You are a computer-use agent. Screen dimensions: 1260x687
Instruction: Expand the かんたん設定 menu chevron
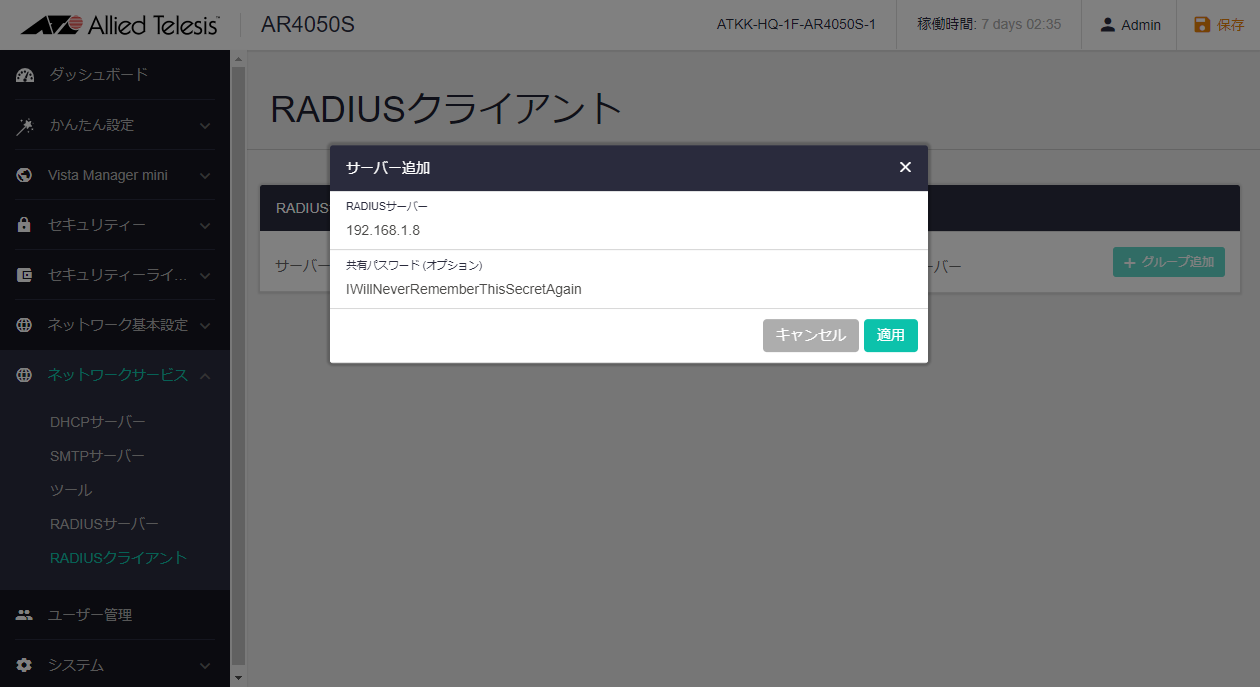[x=204, y=126]
